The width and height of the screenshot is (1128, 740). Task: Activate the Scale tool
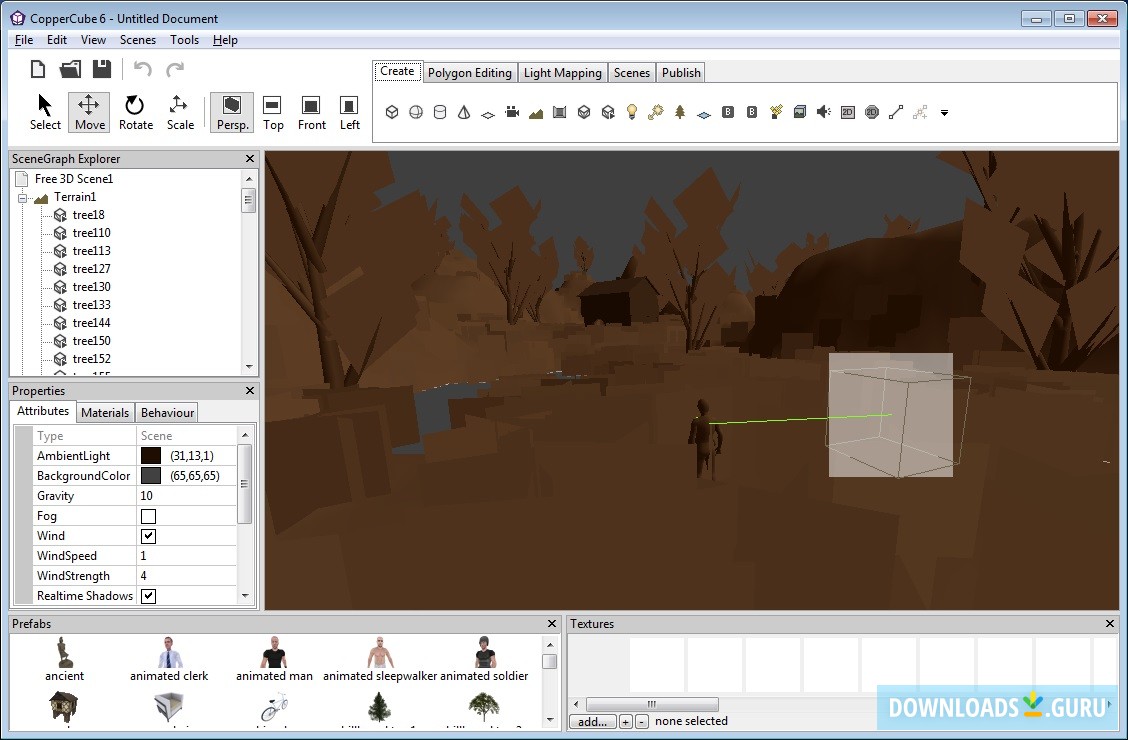(x=180, y=112)
